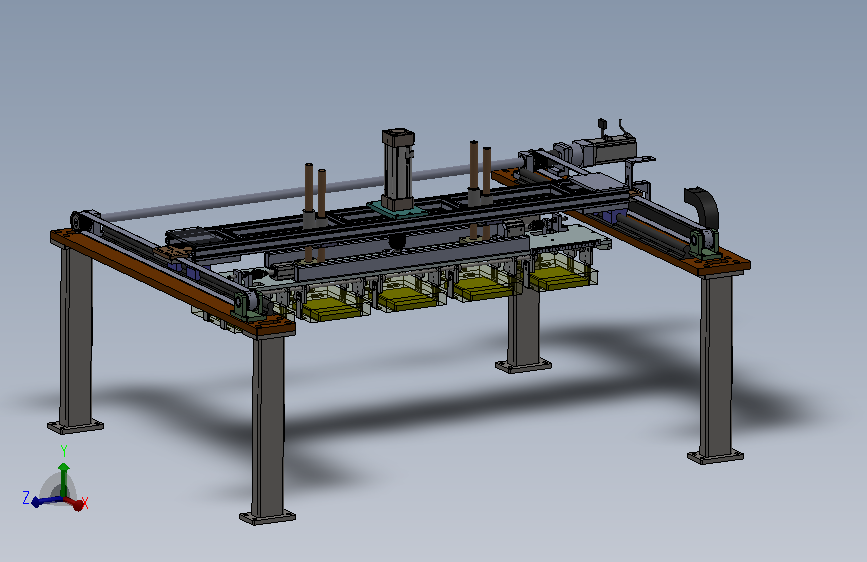Select the rightmost yellow gripper tray
This screenshot has height=562, width=867.
point(560,279)
